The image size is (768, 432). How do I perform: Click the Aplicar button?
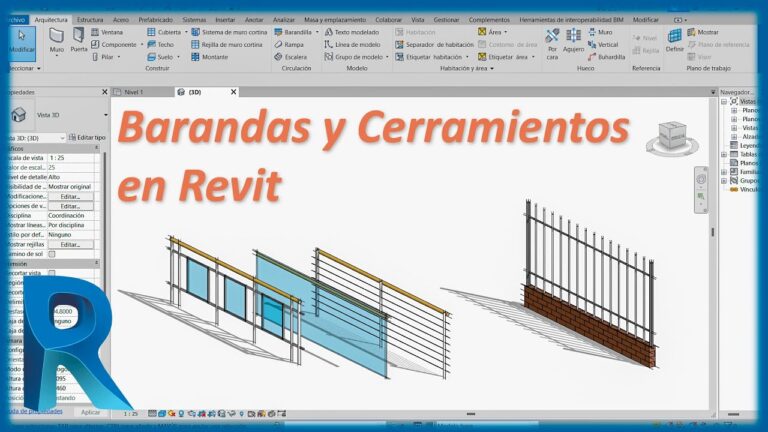point(90,412)
